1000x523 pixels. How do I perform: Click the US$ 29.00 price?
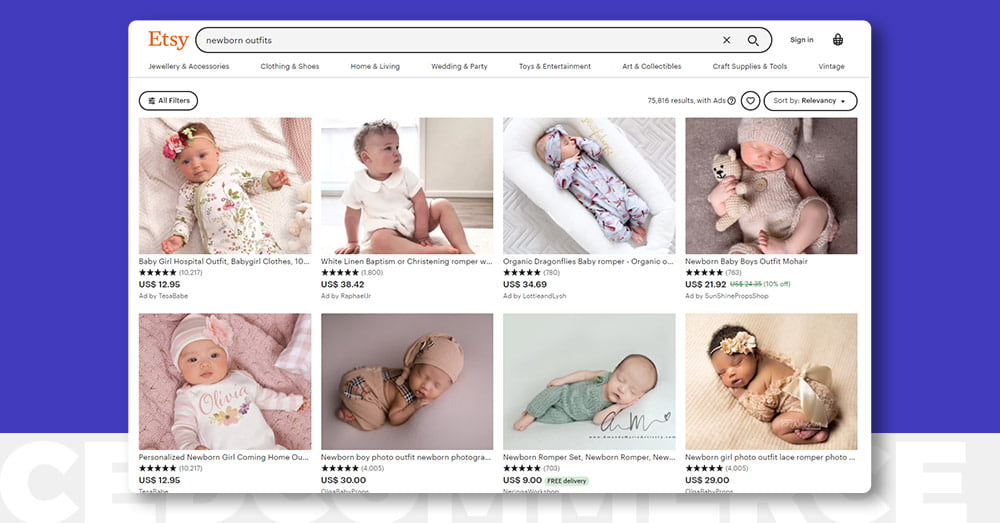click(707, 480)
